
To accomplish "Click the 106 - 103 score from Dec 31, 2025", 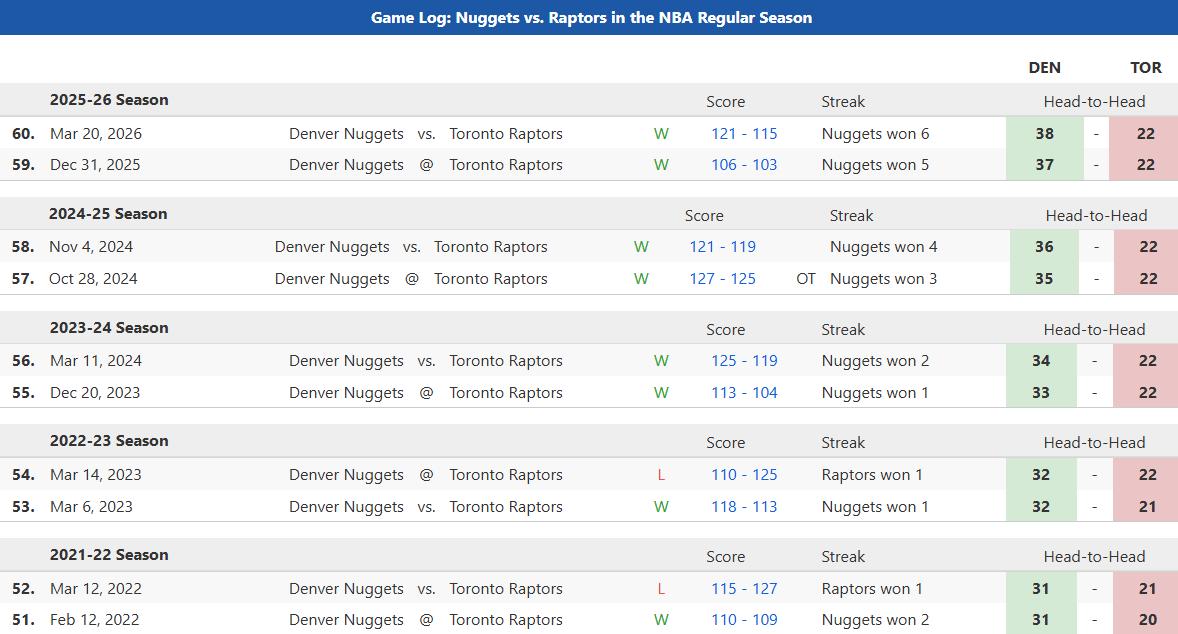I will point(744,165).
